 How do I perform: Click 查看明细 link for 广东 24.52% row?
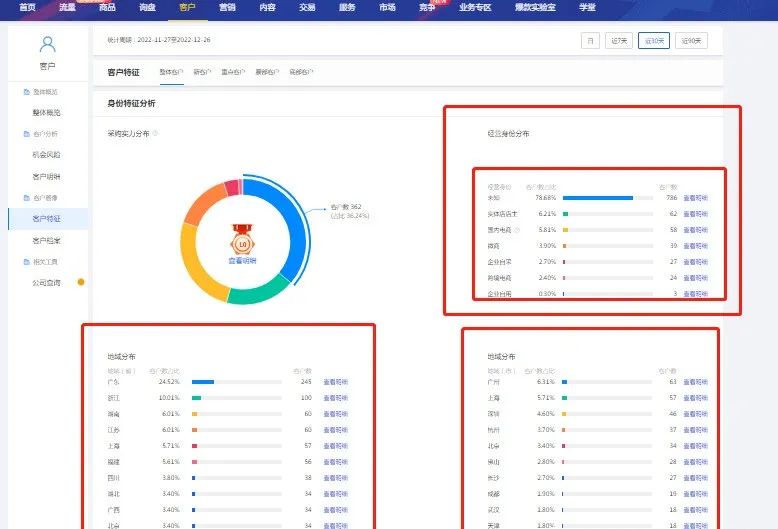(x=335, y=382)
